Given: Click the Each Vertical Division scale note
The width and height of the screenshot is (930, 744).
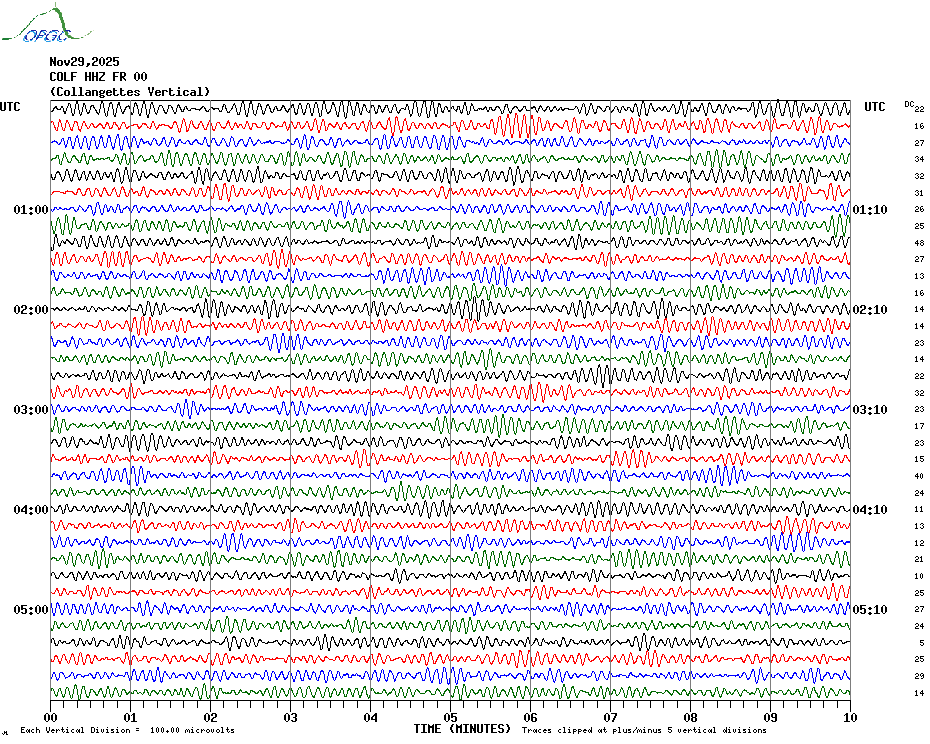Looking at the screenshot, I should click(x=128, y=730).
